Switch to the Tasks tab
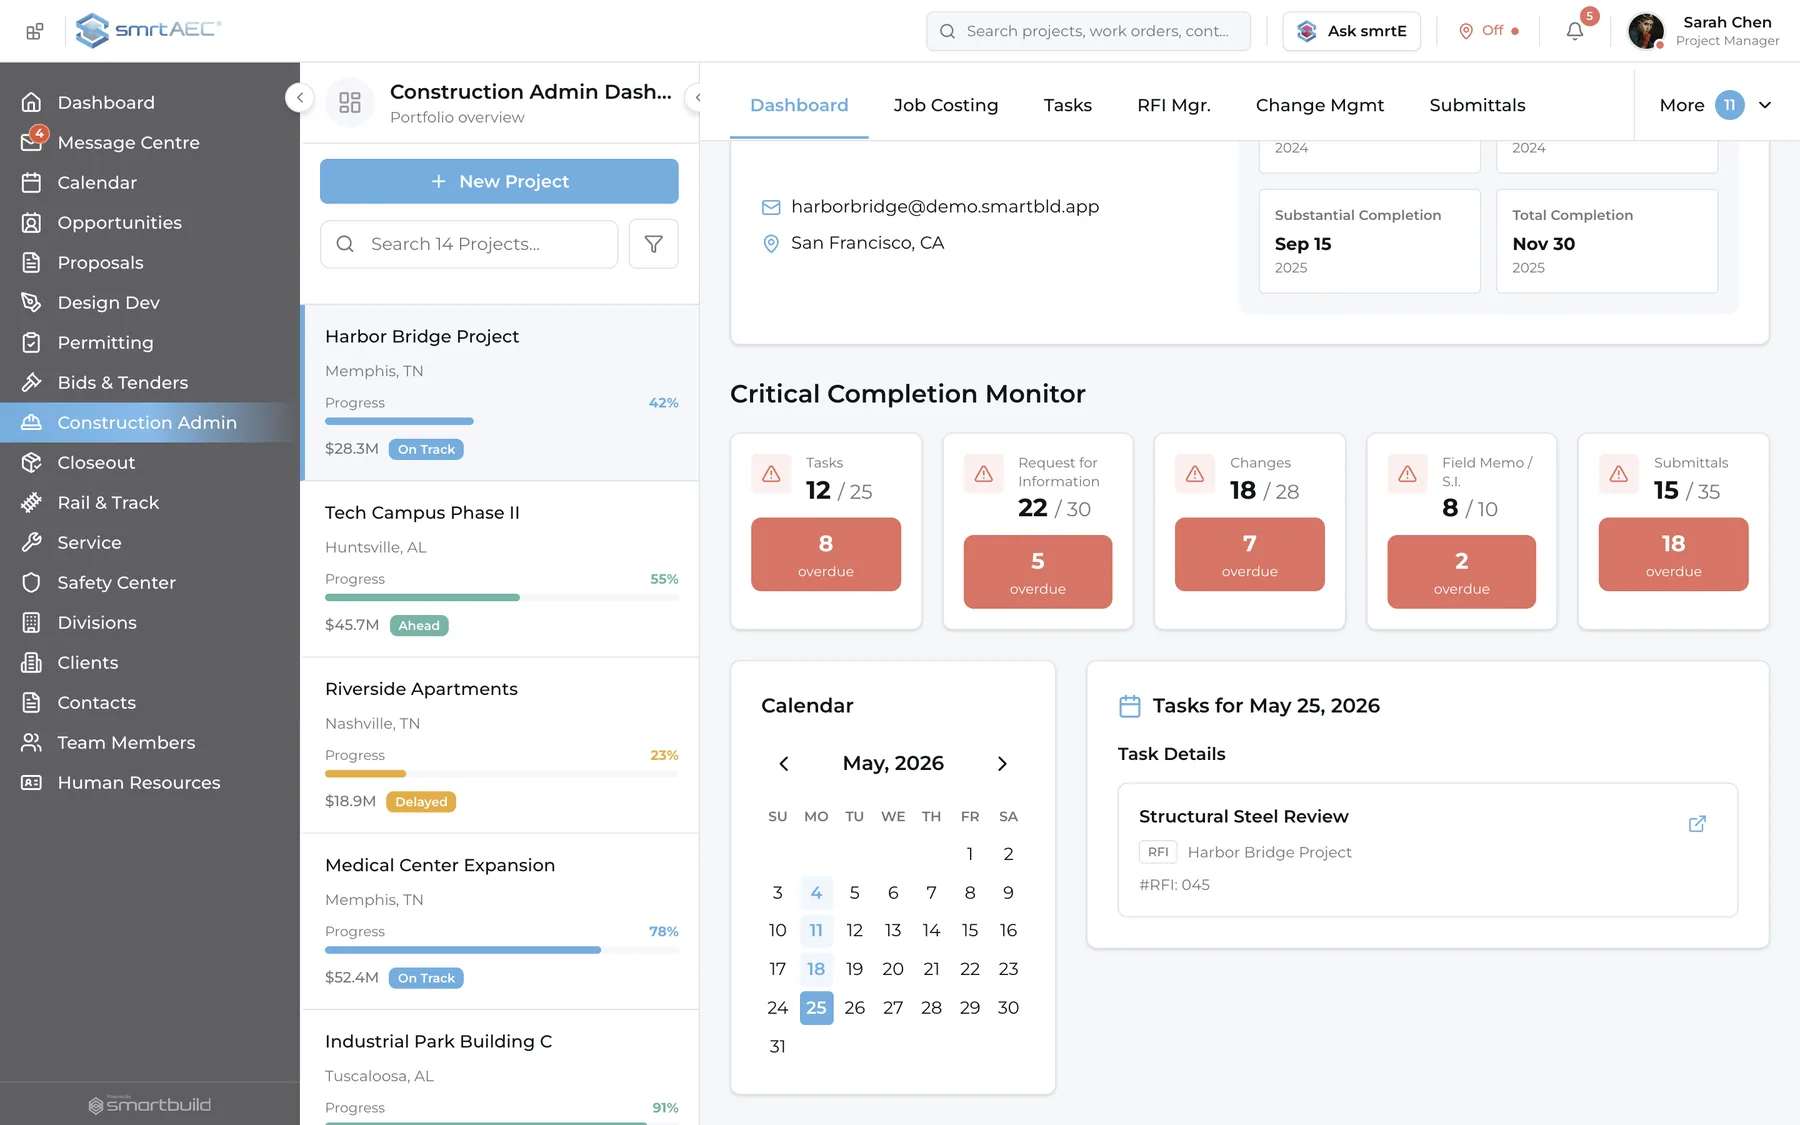 click(1067, 105)
